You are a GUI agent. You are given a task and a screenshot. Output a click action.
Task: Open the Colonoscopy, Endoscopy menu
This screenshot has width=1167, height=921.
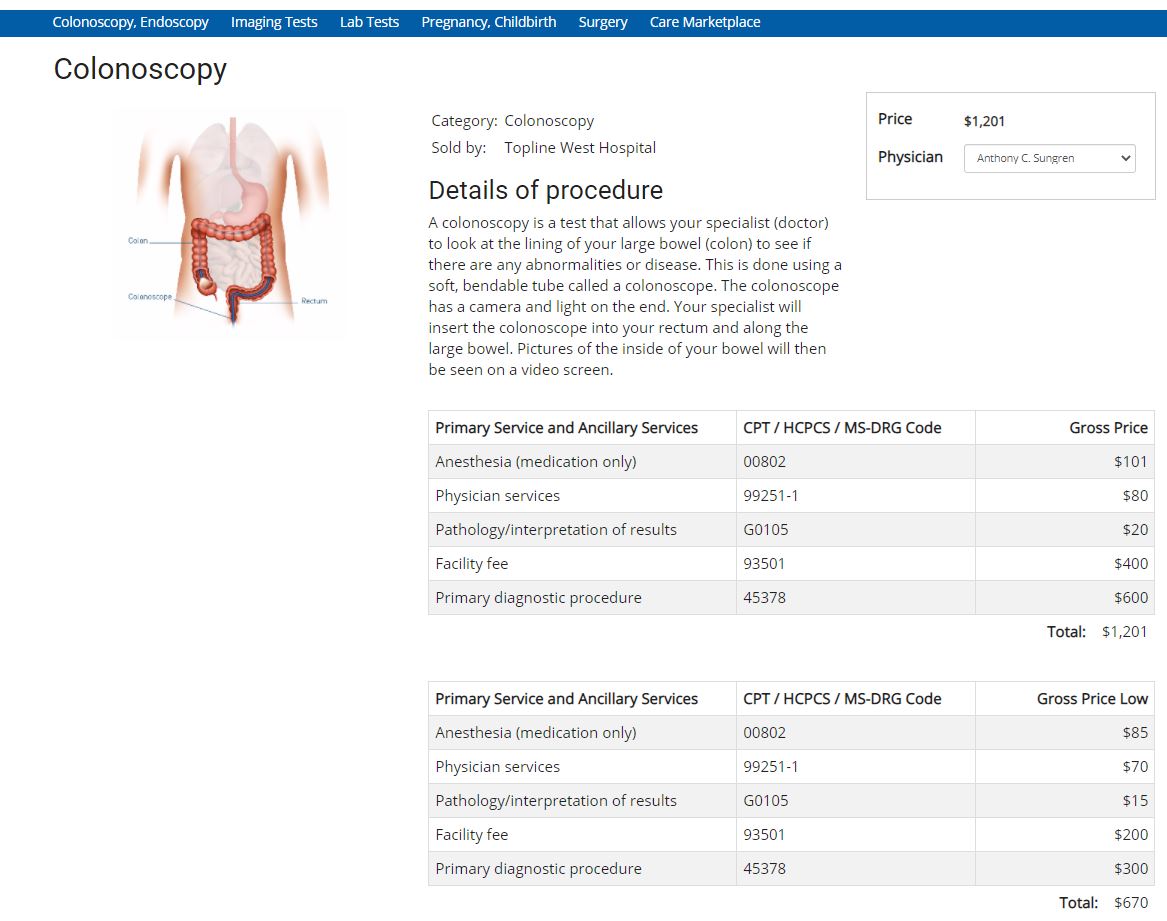coord(130,22)
